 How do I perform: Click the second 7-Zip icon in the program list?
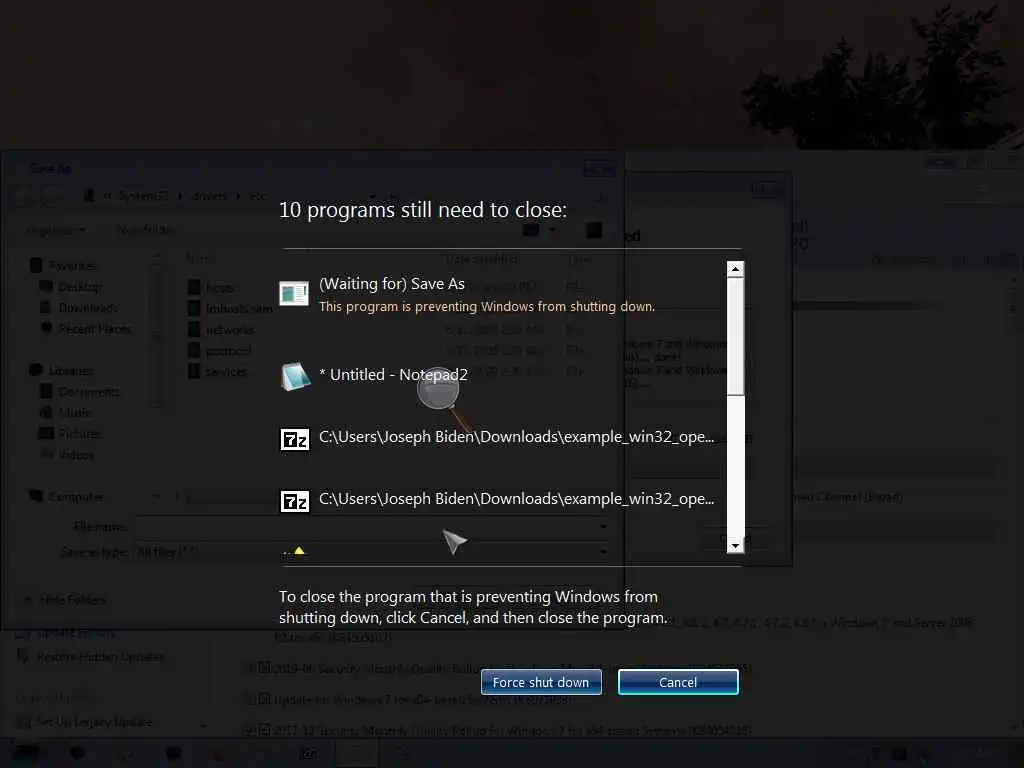(295, 502)
